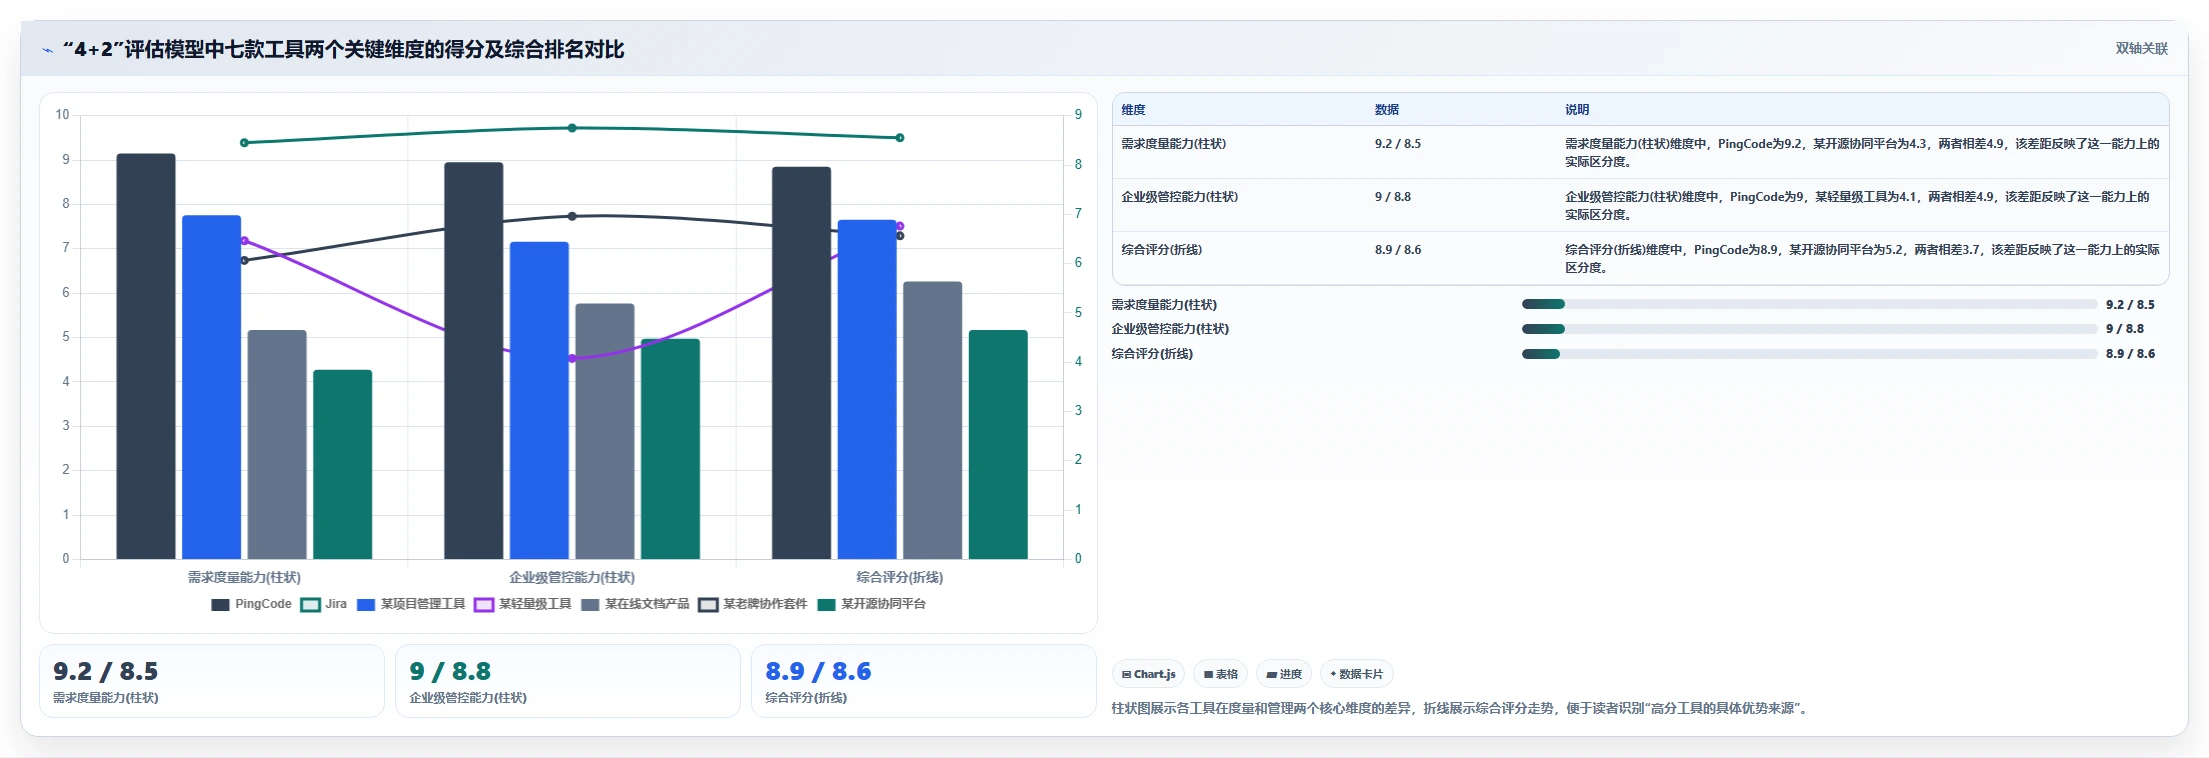Click the 进度 tag chip
2209x758 pixels.
(1284, 674)
